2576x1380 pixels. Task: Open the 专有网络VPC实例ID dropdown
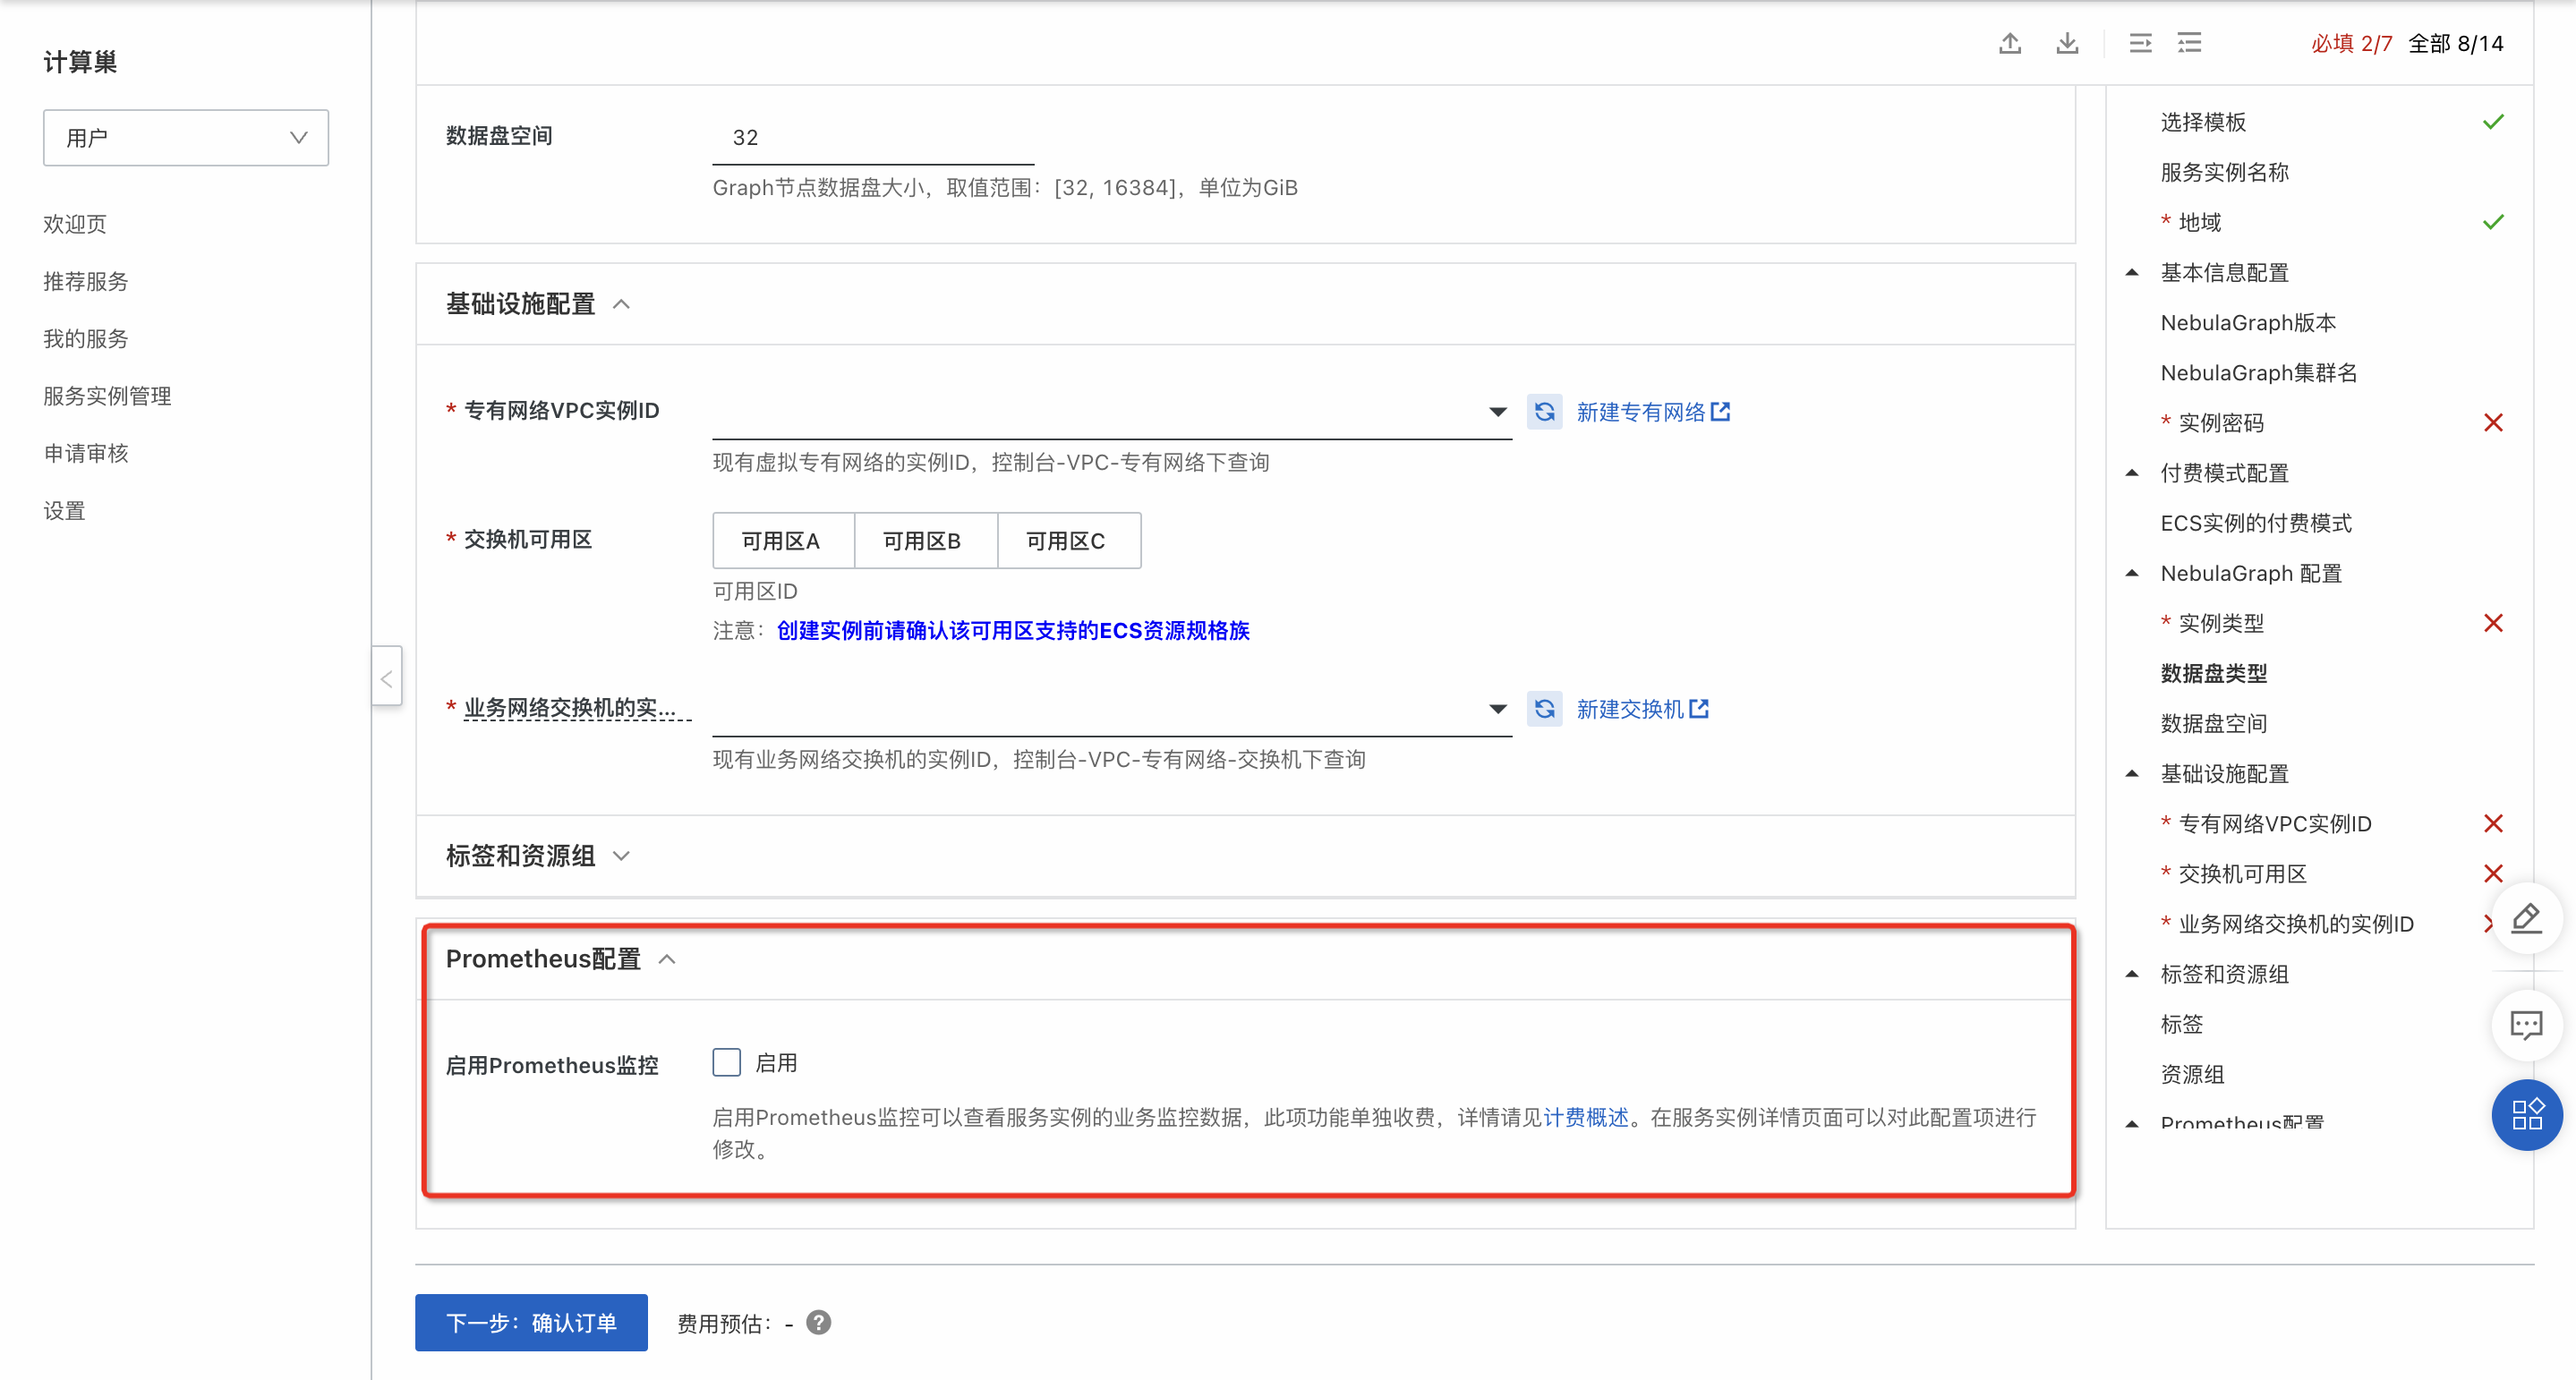tap(1111, 411)
